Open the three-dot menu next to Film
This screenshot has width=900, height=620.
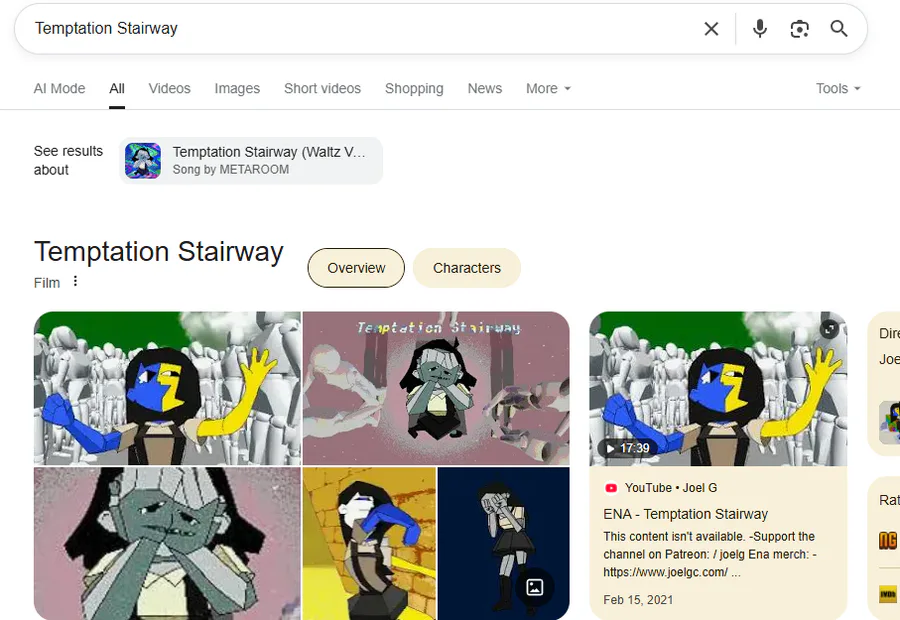[x=75, y=281]
